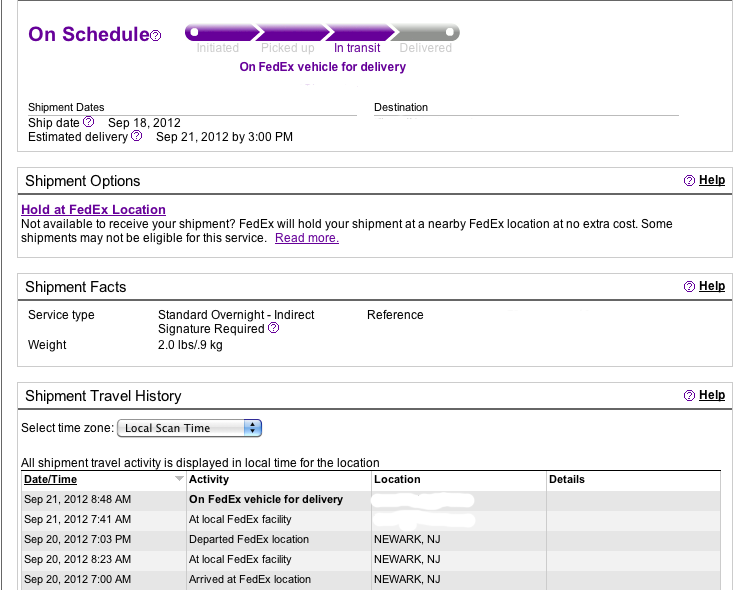
Task: Sort by Date/Time column header
Action: tap(50, 479)
